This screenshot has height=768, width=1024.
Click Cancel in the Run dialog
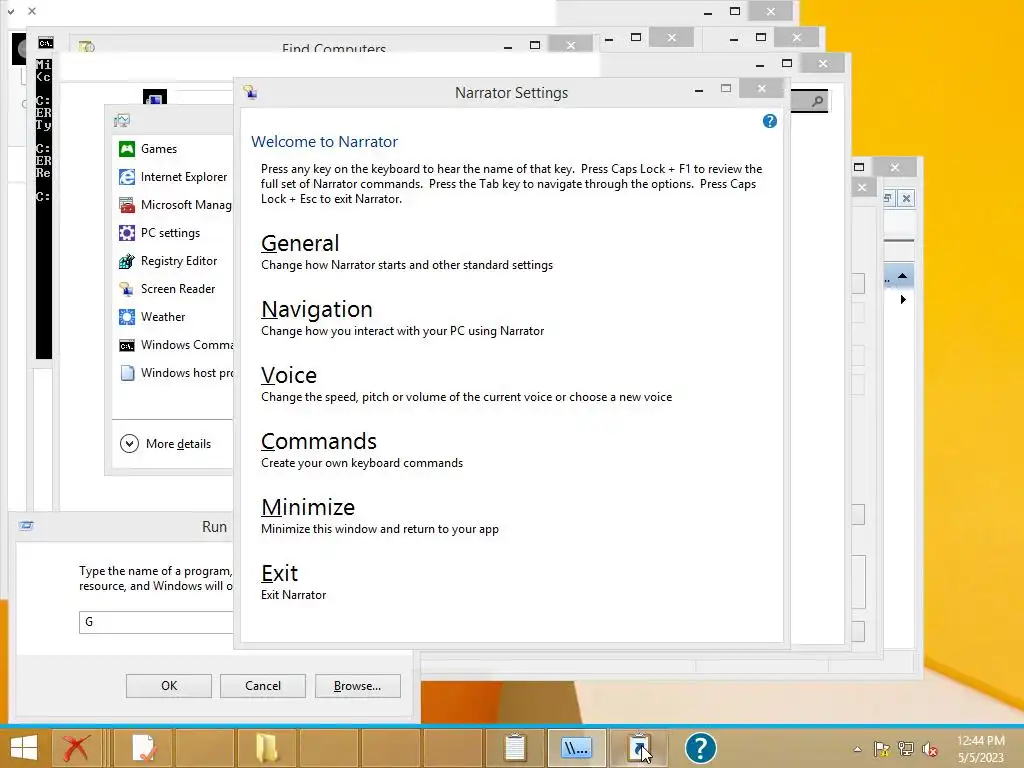[x=263, y=686]
